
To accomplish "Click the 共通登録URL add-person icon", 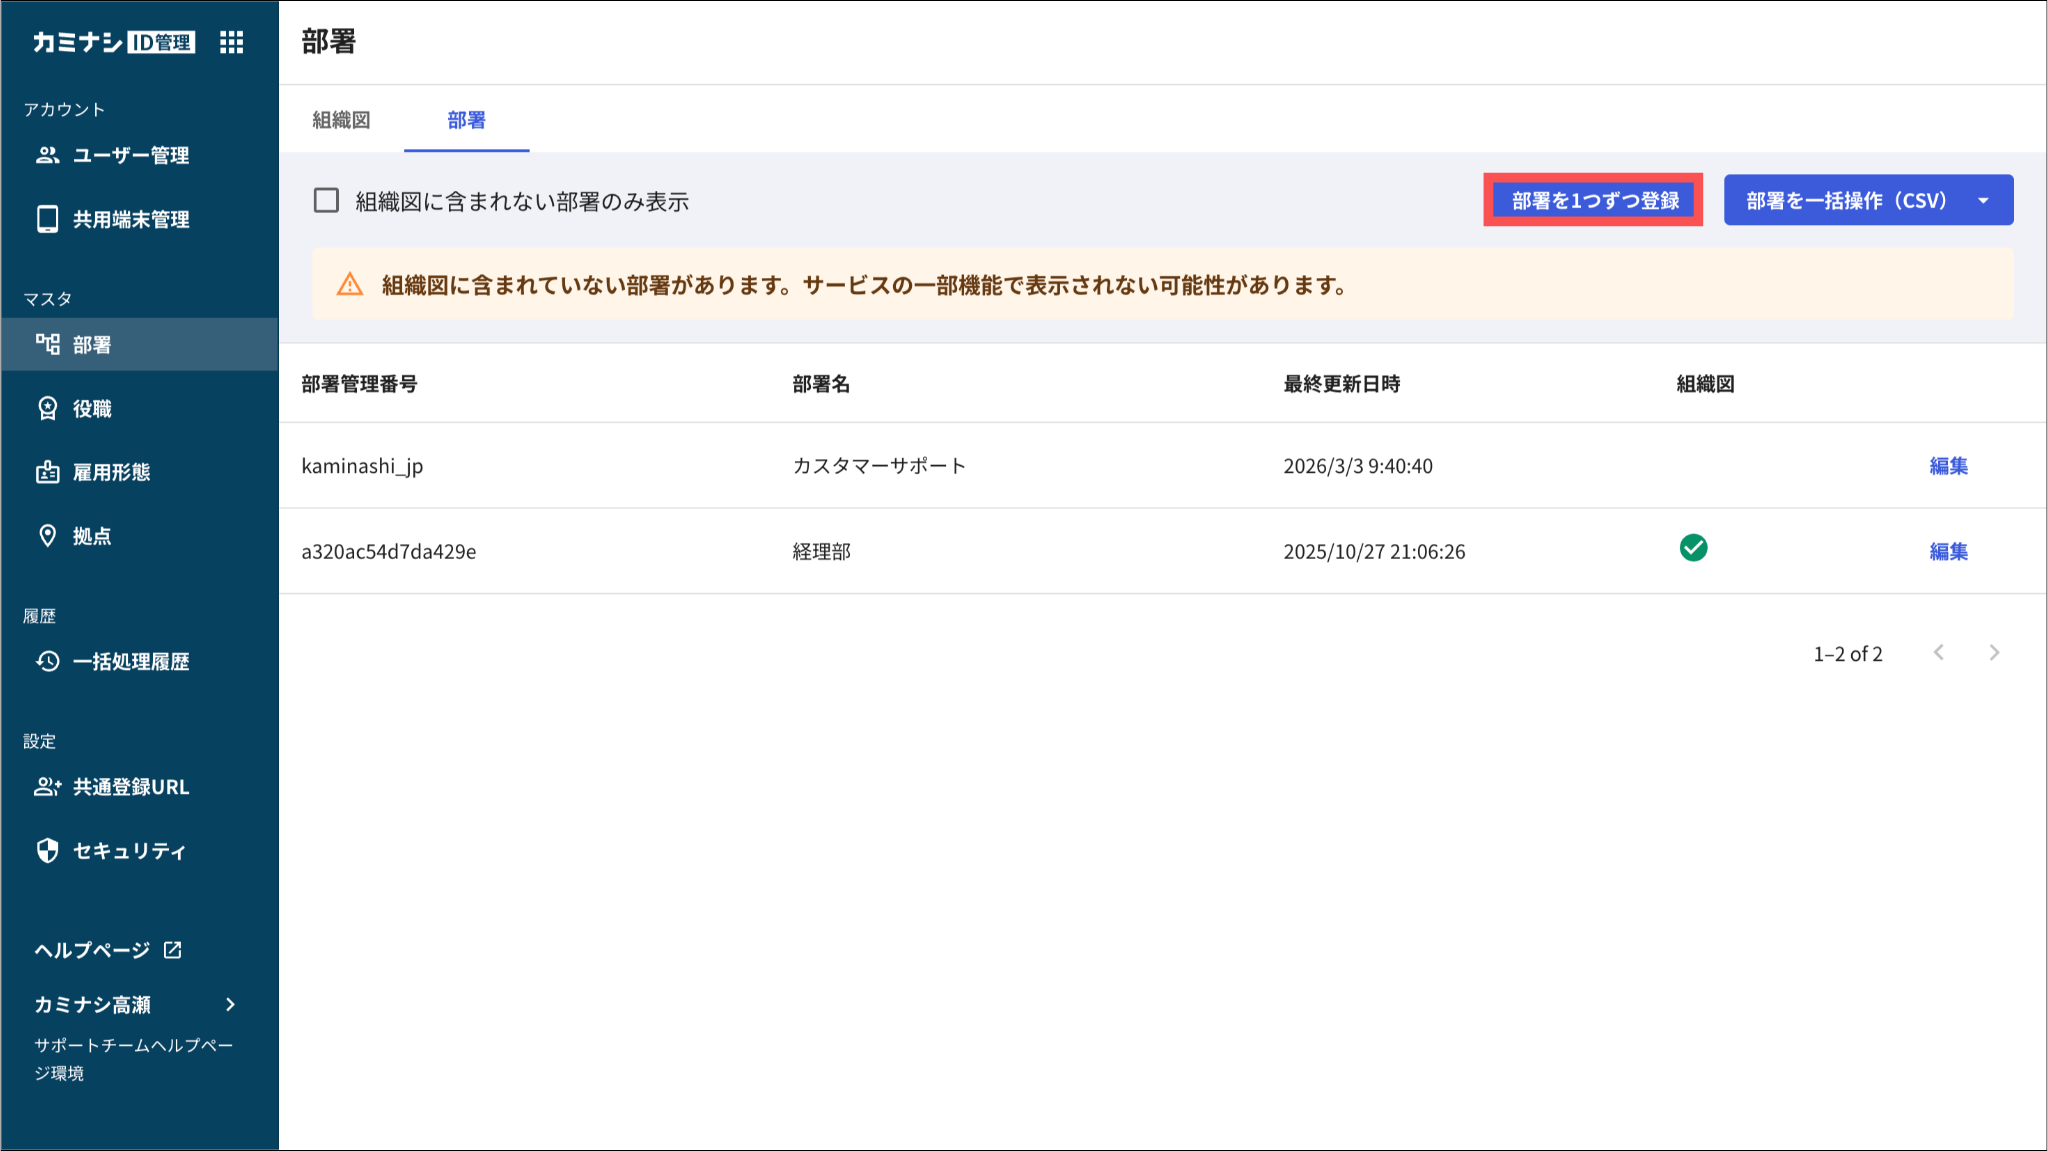I will (47, 787).
